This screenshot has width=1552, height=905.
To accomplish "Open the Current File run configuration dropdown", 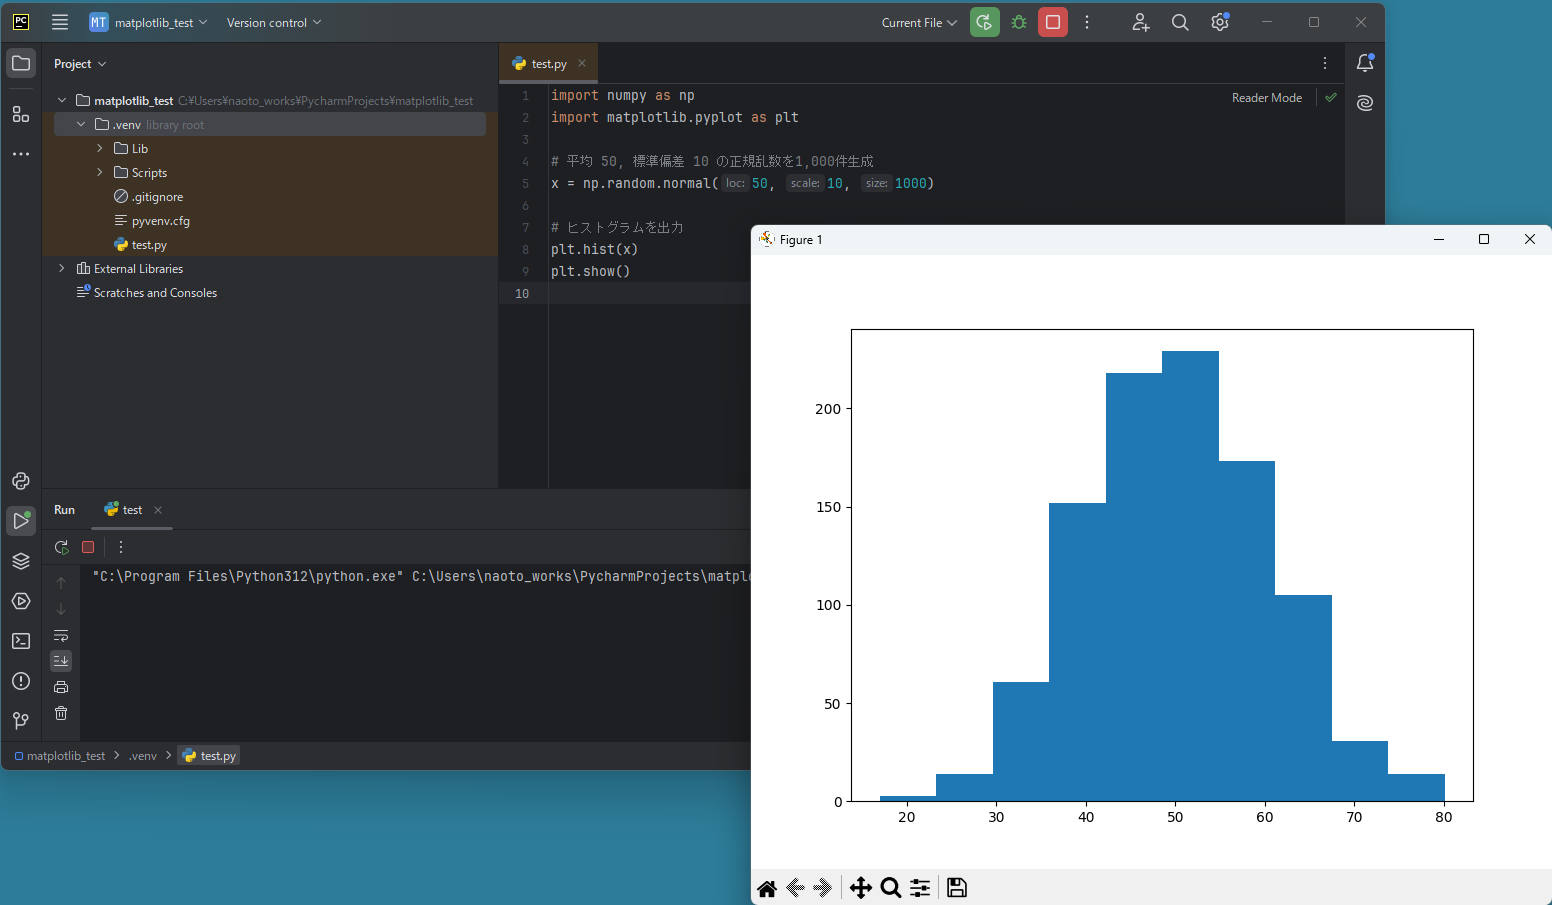I will [x=917, y=21].
